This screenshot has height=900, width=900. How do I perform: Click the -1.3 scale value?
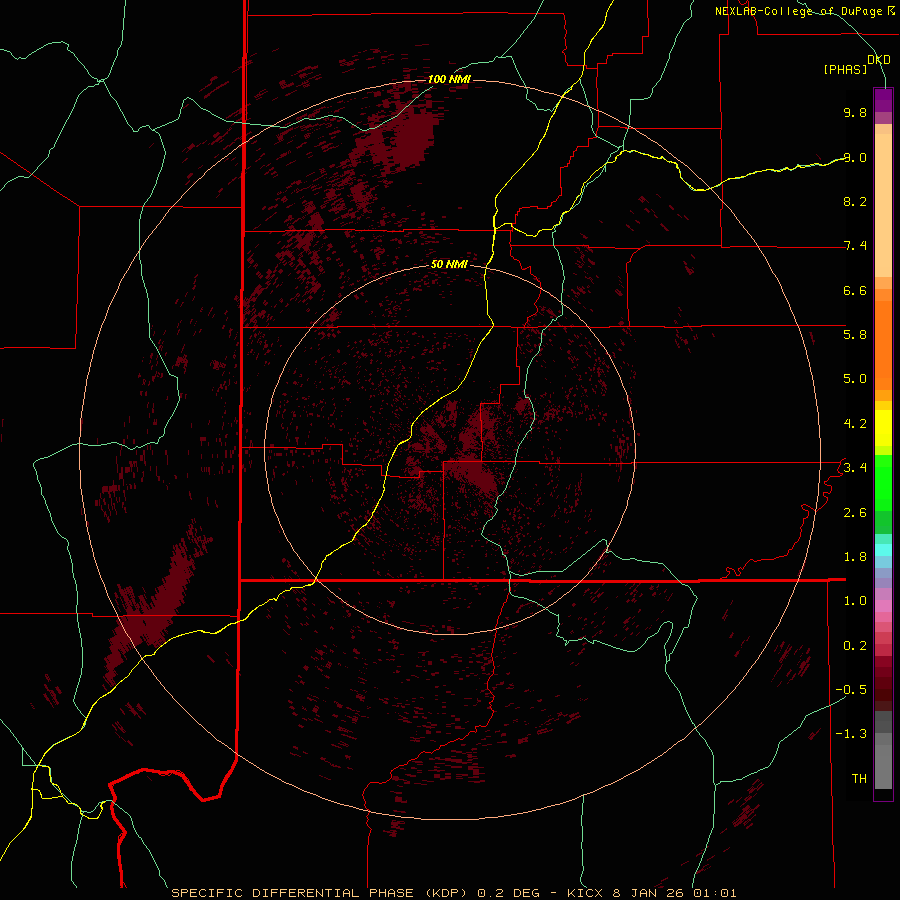[x=851, y=734]
